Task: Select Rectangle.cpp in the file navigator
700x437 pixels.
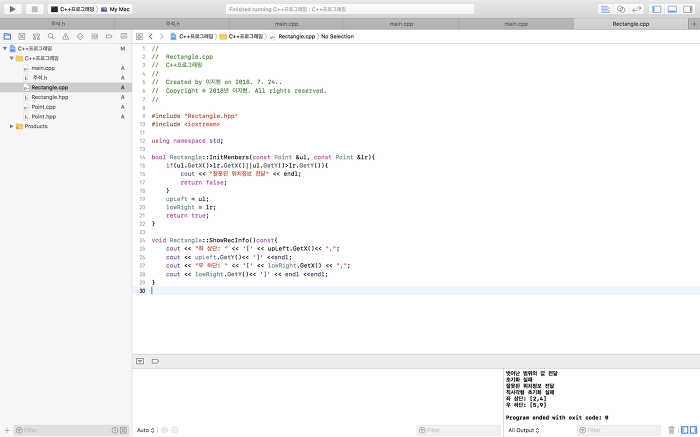Action: 66,87
